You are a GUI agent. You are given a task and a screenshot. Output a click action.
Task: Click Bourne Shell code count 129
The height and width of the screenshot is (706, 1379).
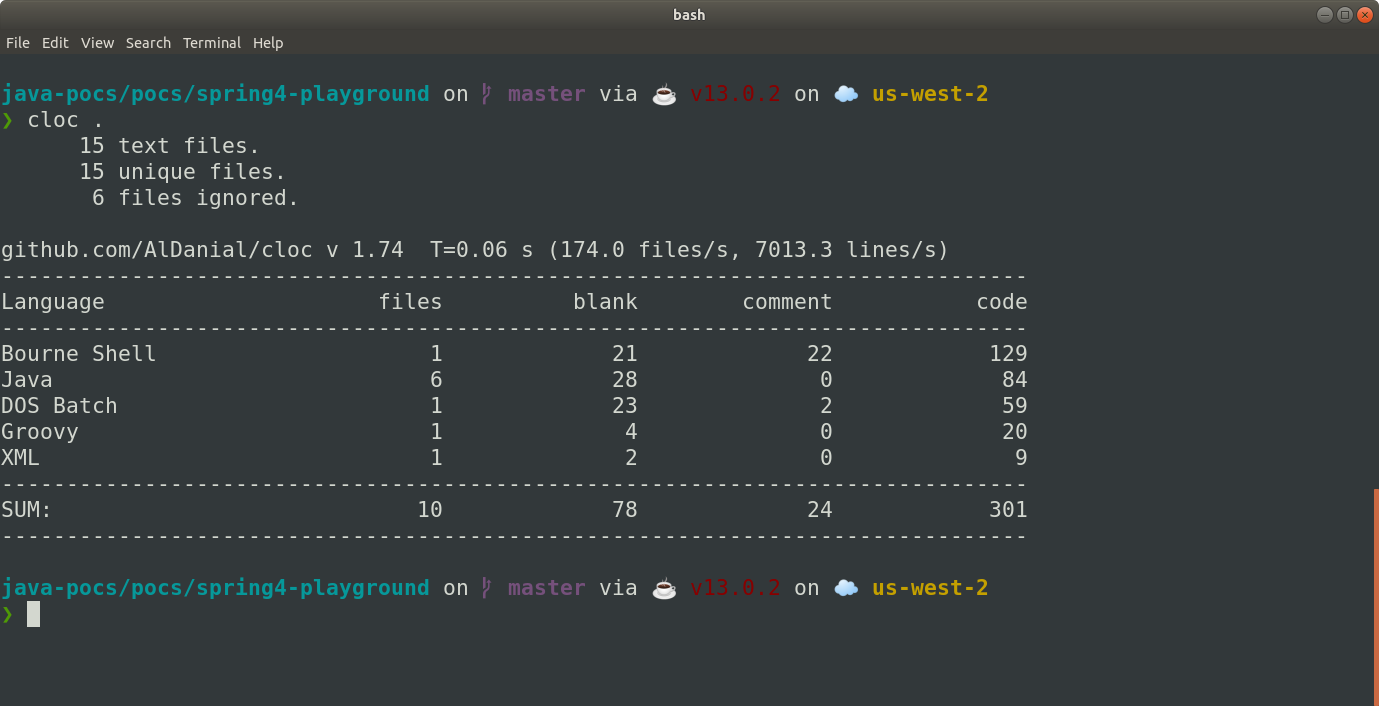point(1008,354)
